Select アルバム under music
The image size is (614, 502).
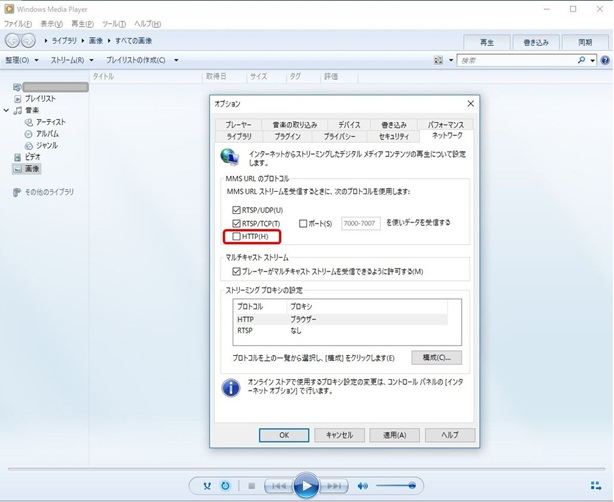pos(47,134)
